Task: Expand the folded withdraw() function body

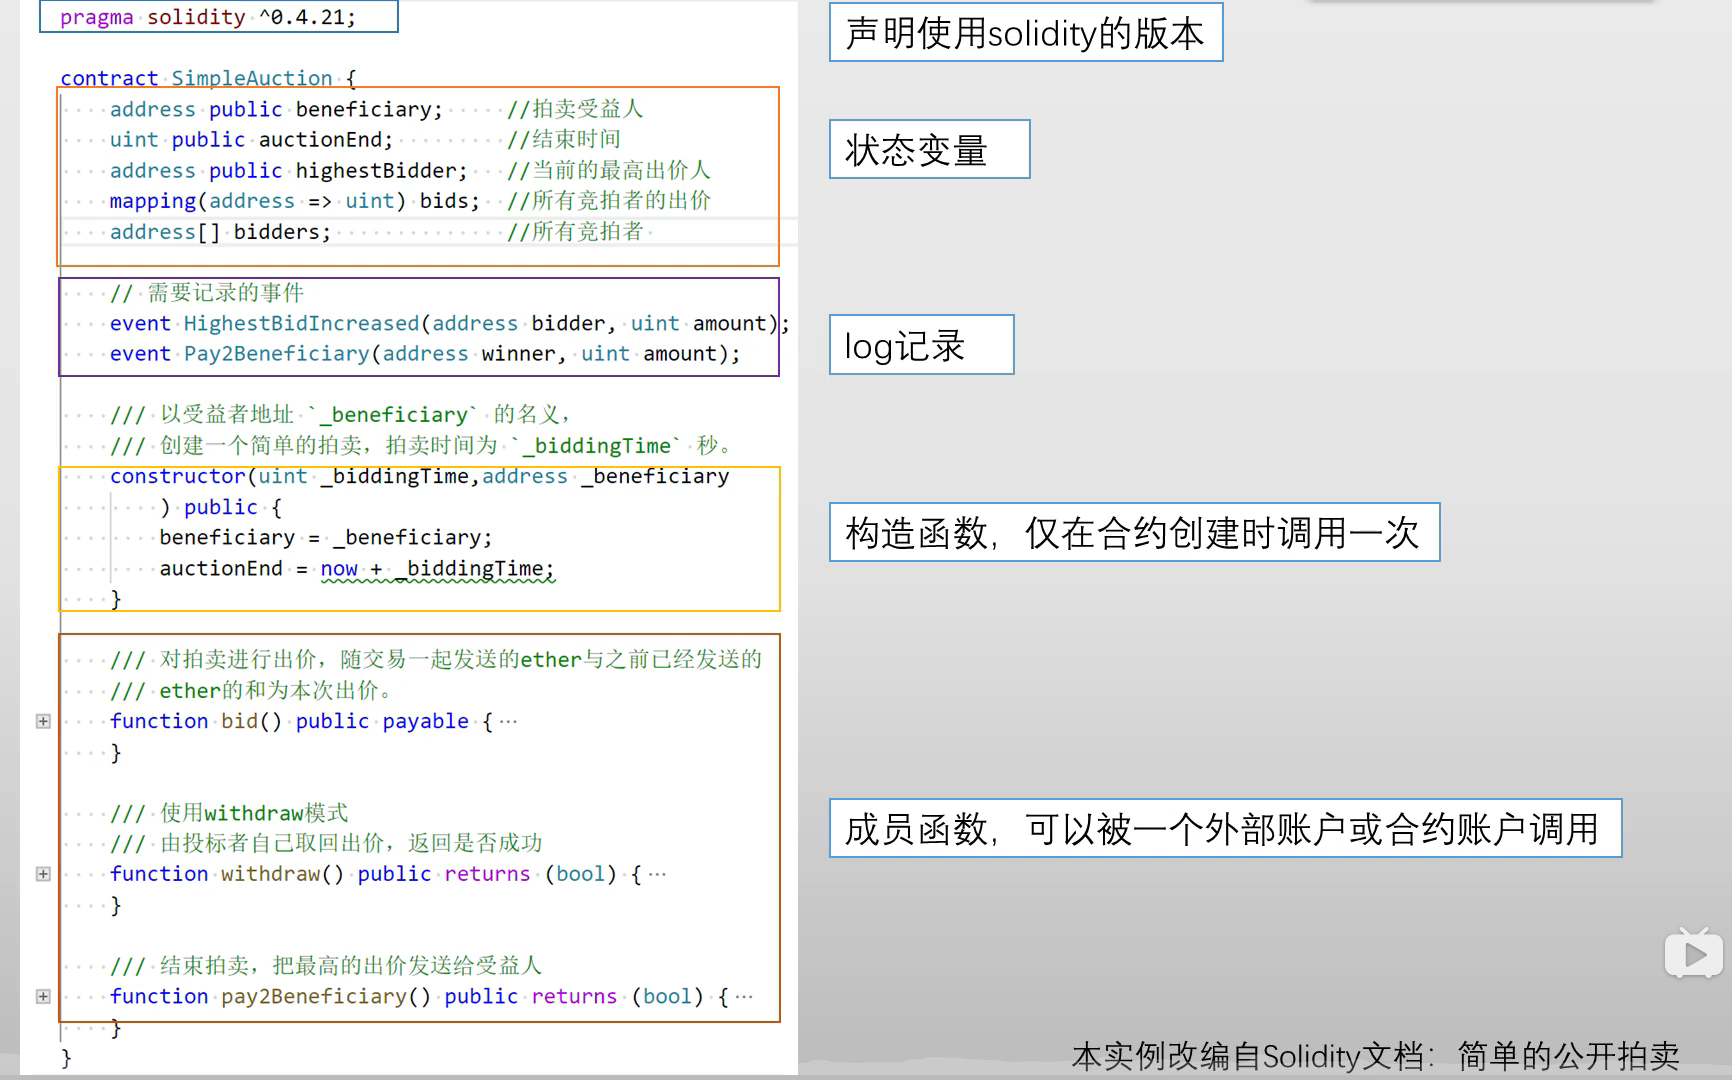Action: pyautogui.click(x=43, y=874)
